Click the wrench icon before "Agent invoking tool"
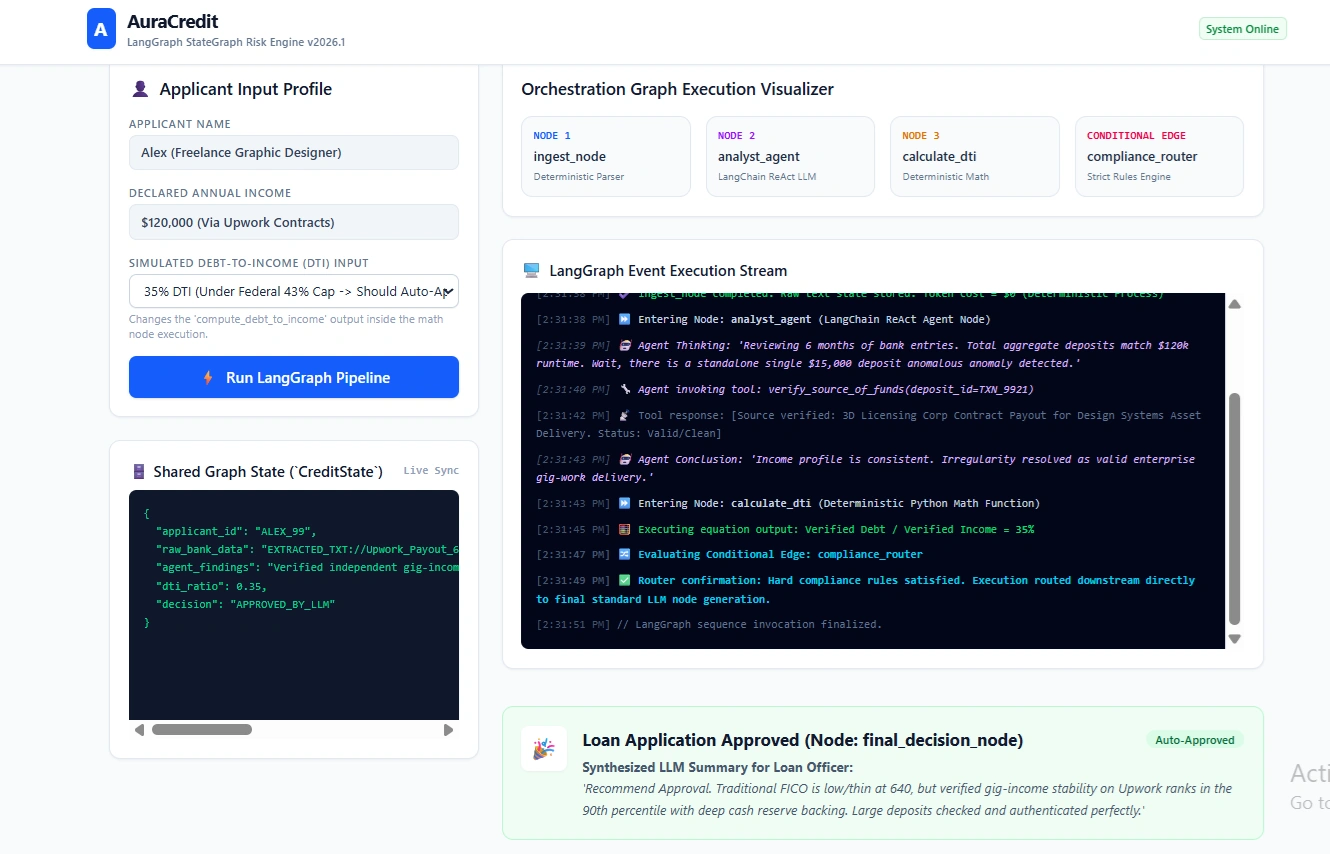Viewport: 1330px width, 854px height. (625, 389)
